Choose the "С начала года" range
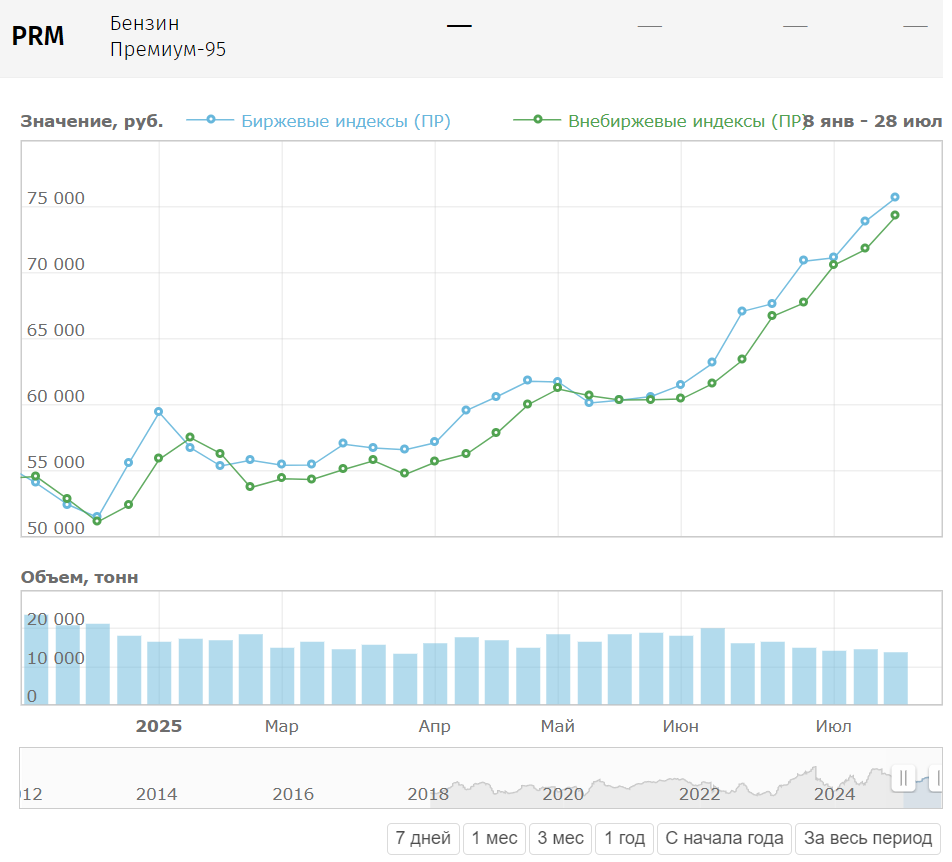The width and height of the screenshot is (952, 862). [724, 838]
